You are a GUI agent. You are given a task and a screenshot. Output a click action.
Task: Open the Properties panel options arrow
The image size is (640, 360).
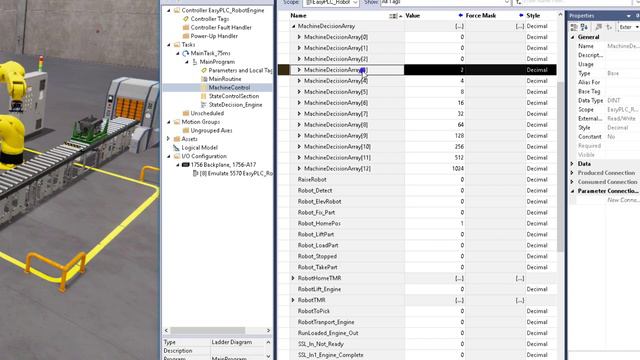629,16
